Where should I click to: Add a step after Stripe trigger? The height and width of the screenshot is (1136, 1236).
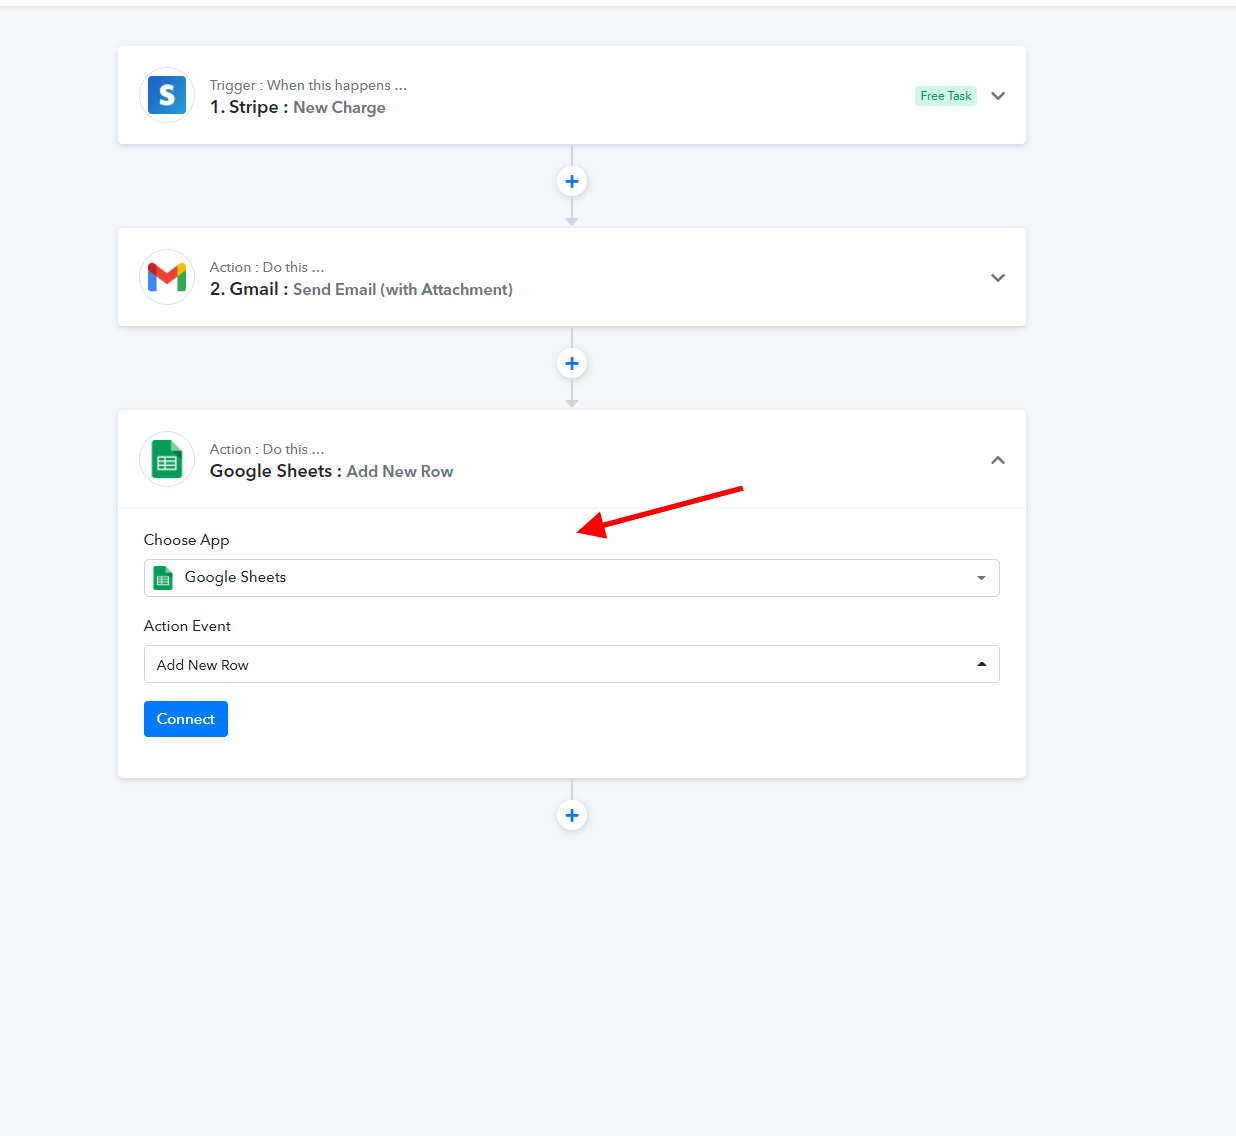572,181
